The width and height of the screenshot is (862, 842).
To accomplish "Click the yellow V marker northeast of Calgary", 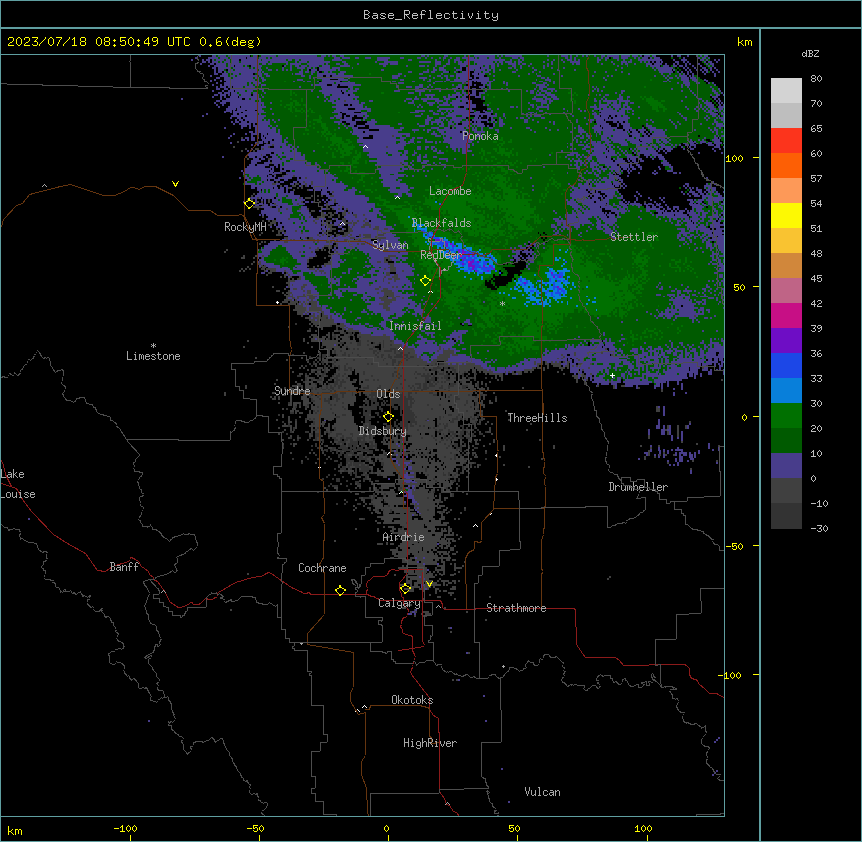I will [429, 584].
